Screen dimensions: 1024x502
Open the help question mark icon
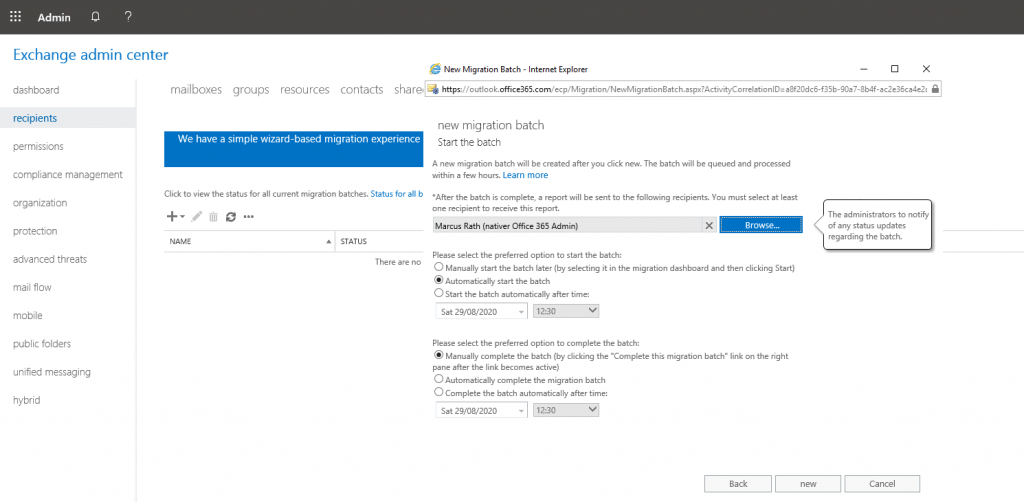tap(128, 17)
